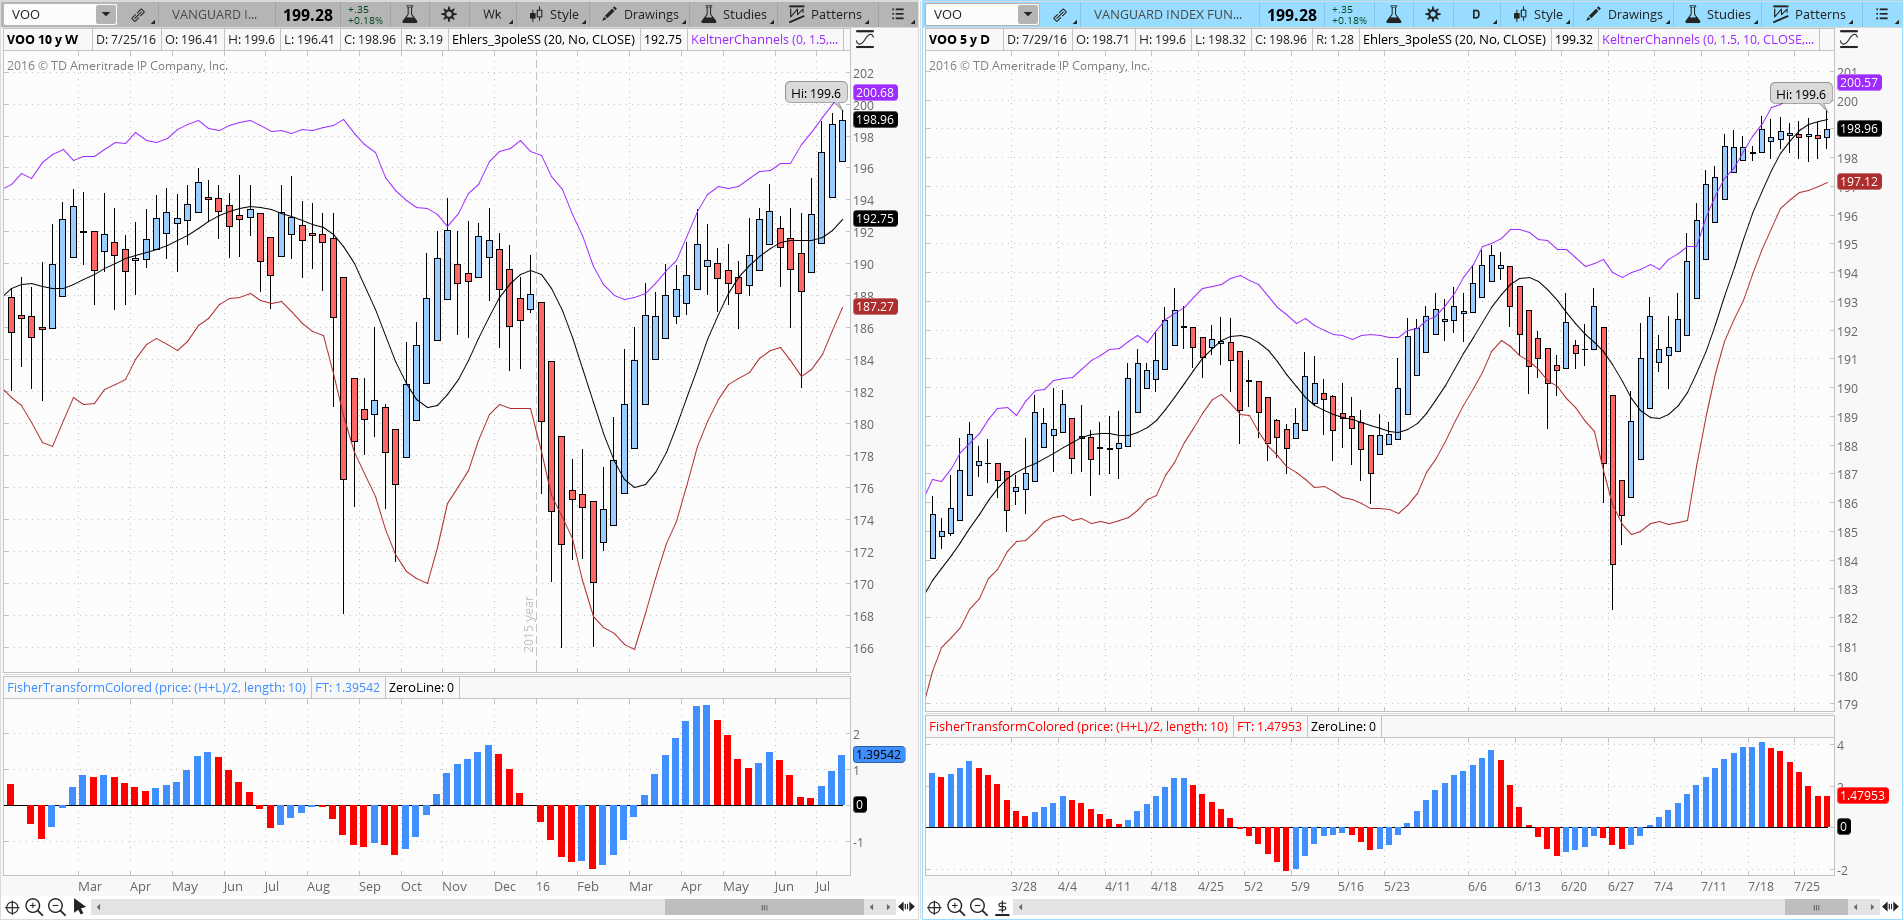Image resolution: width=1903 pixels, height=920 pixels.
Task: Click the 199.28 last price in the left chart toolbar
Action: point(308,15)
